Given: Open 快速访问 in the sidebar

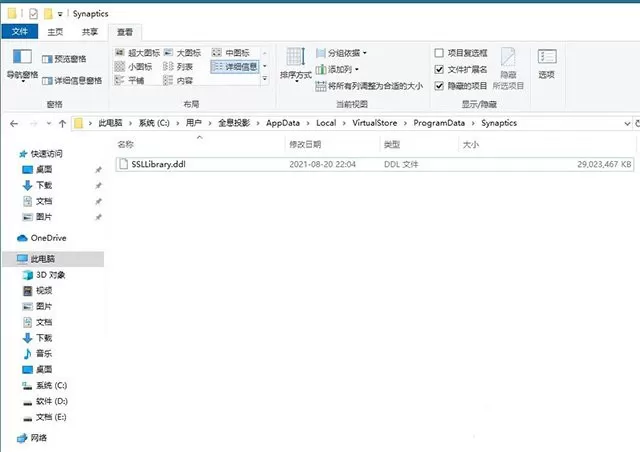Looking at the screenshot, I should (41, 154).
